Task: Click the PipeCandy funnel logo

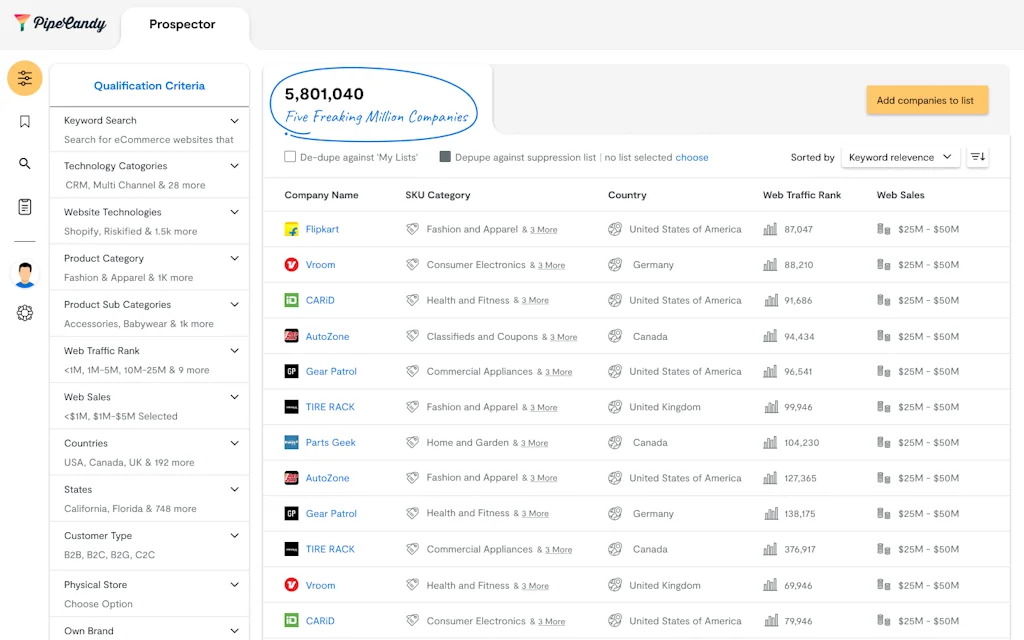Action: (22, 24)
